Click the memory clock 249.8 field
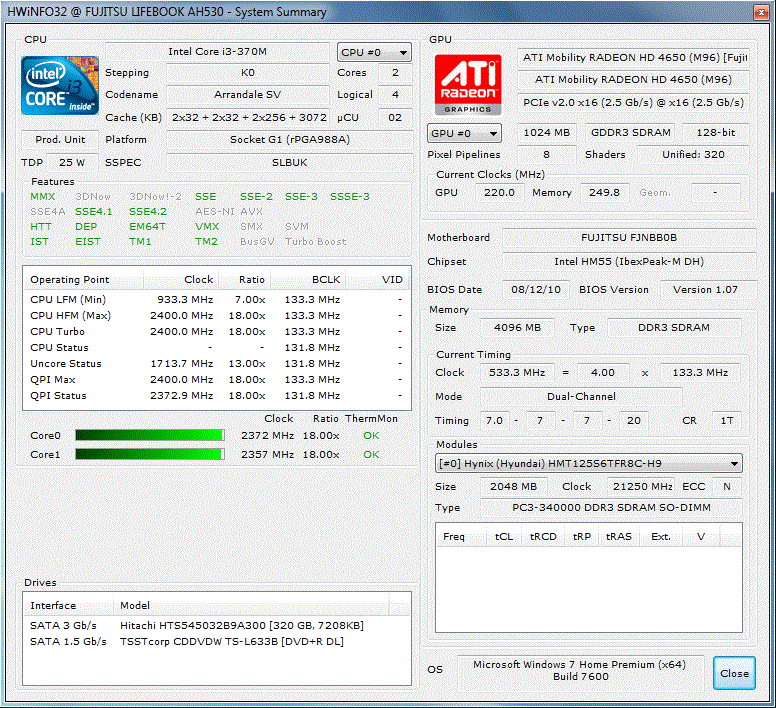 pyautogui.click(x=604, y=192)
